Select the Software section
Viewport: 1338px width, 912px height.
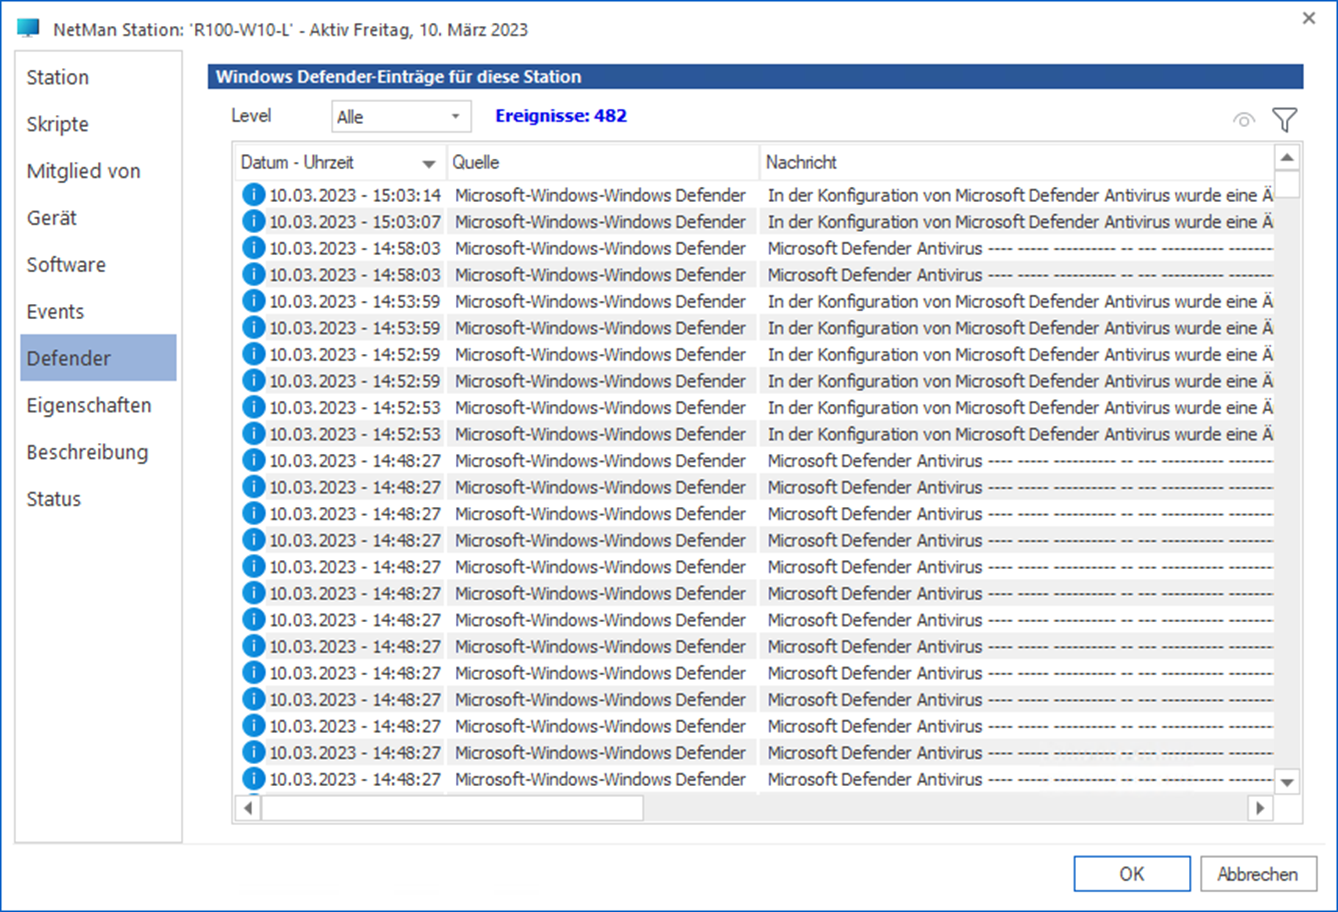pyautogui.click(x=66, y=264)
